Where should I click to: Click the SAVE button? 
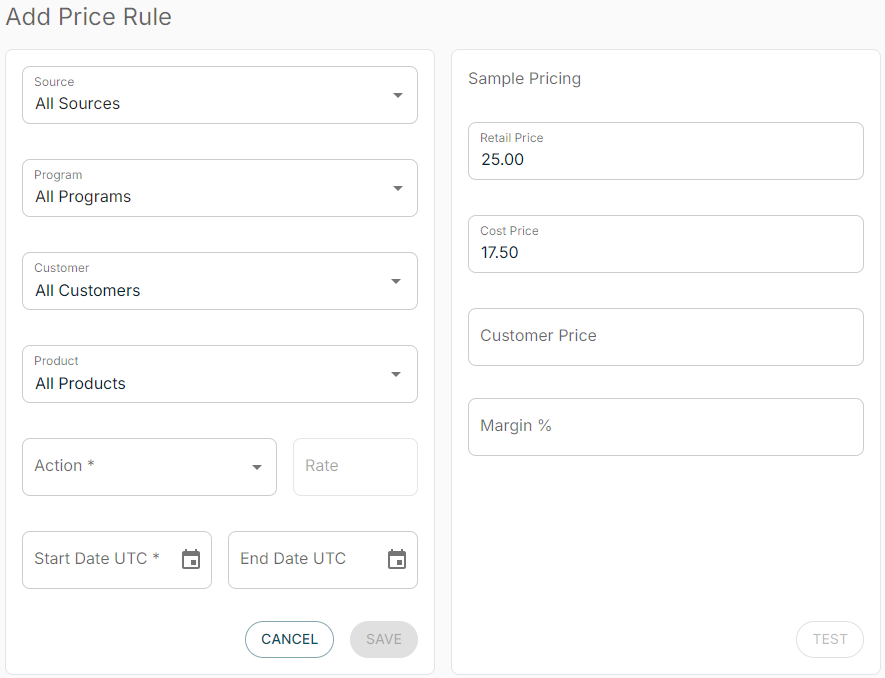383,639
